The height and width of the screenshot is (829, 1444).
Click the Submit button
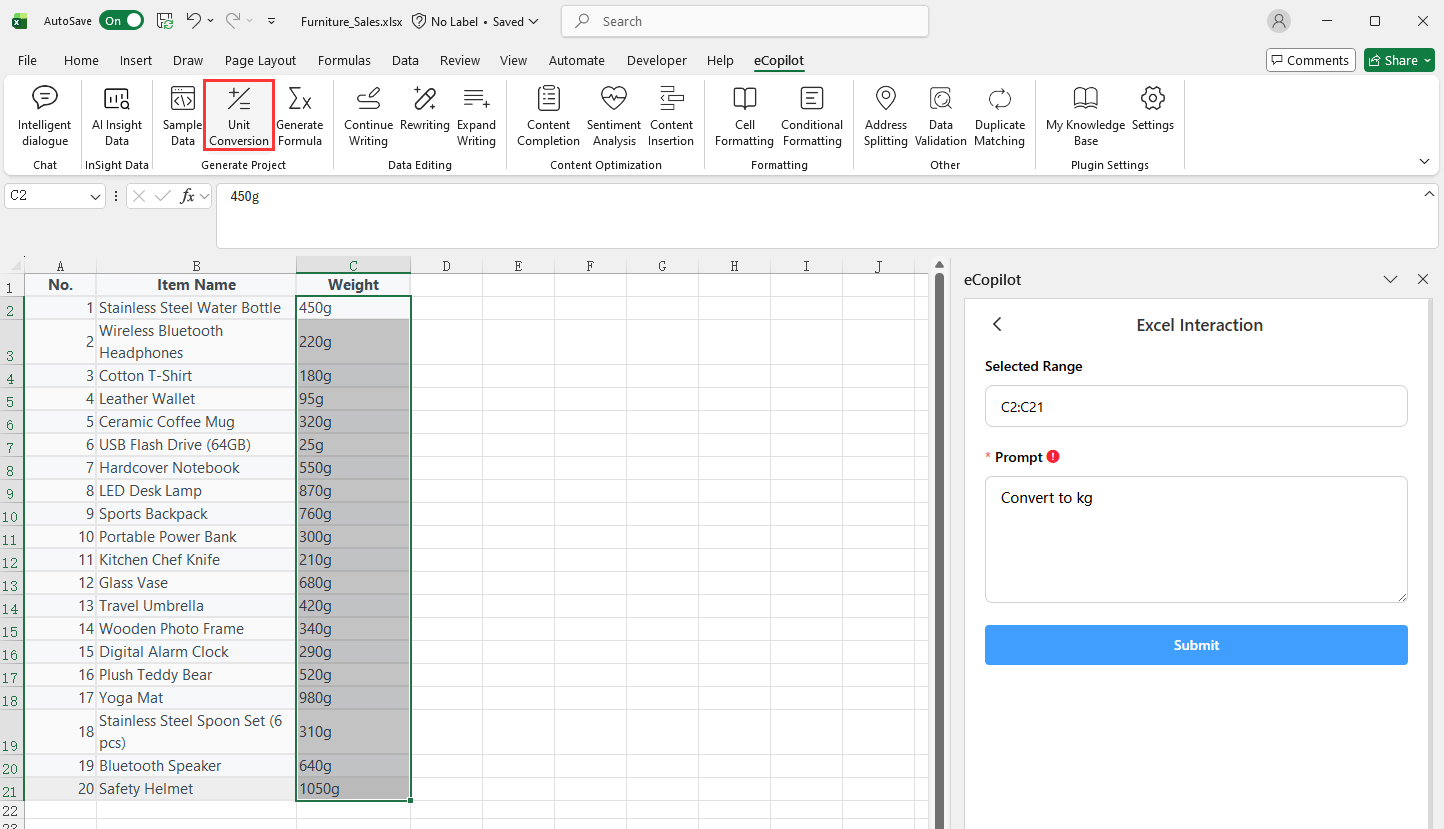tap(1196, 645)
